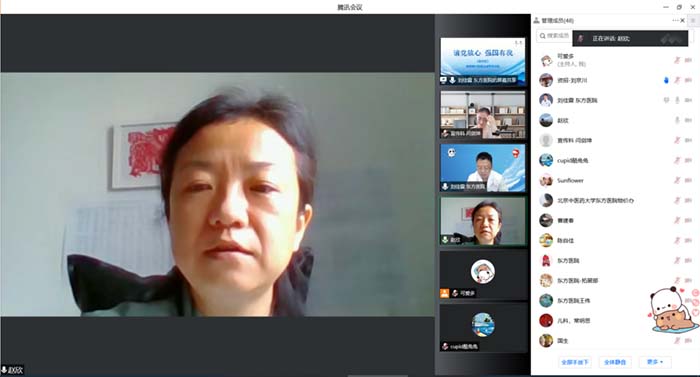
Task: Click the cupid酷兔兔 avatar tile in strip
Action: pyautogui.click(x=483, y=327)
